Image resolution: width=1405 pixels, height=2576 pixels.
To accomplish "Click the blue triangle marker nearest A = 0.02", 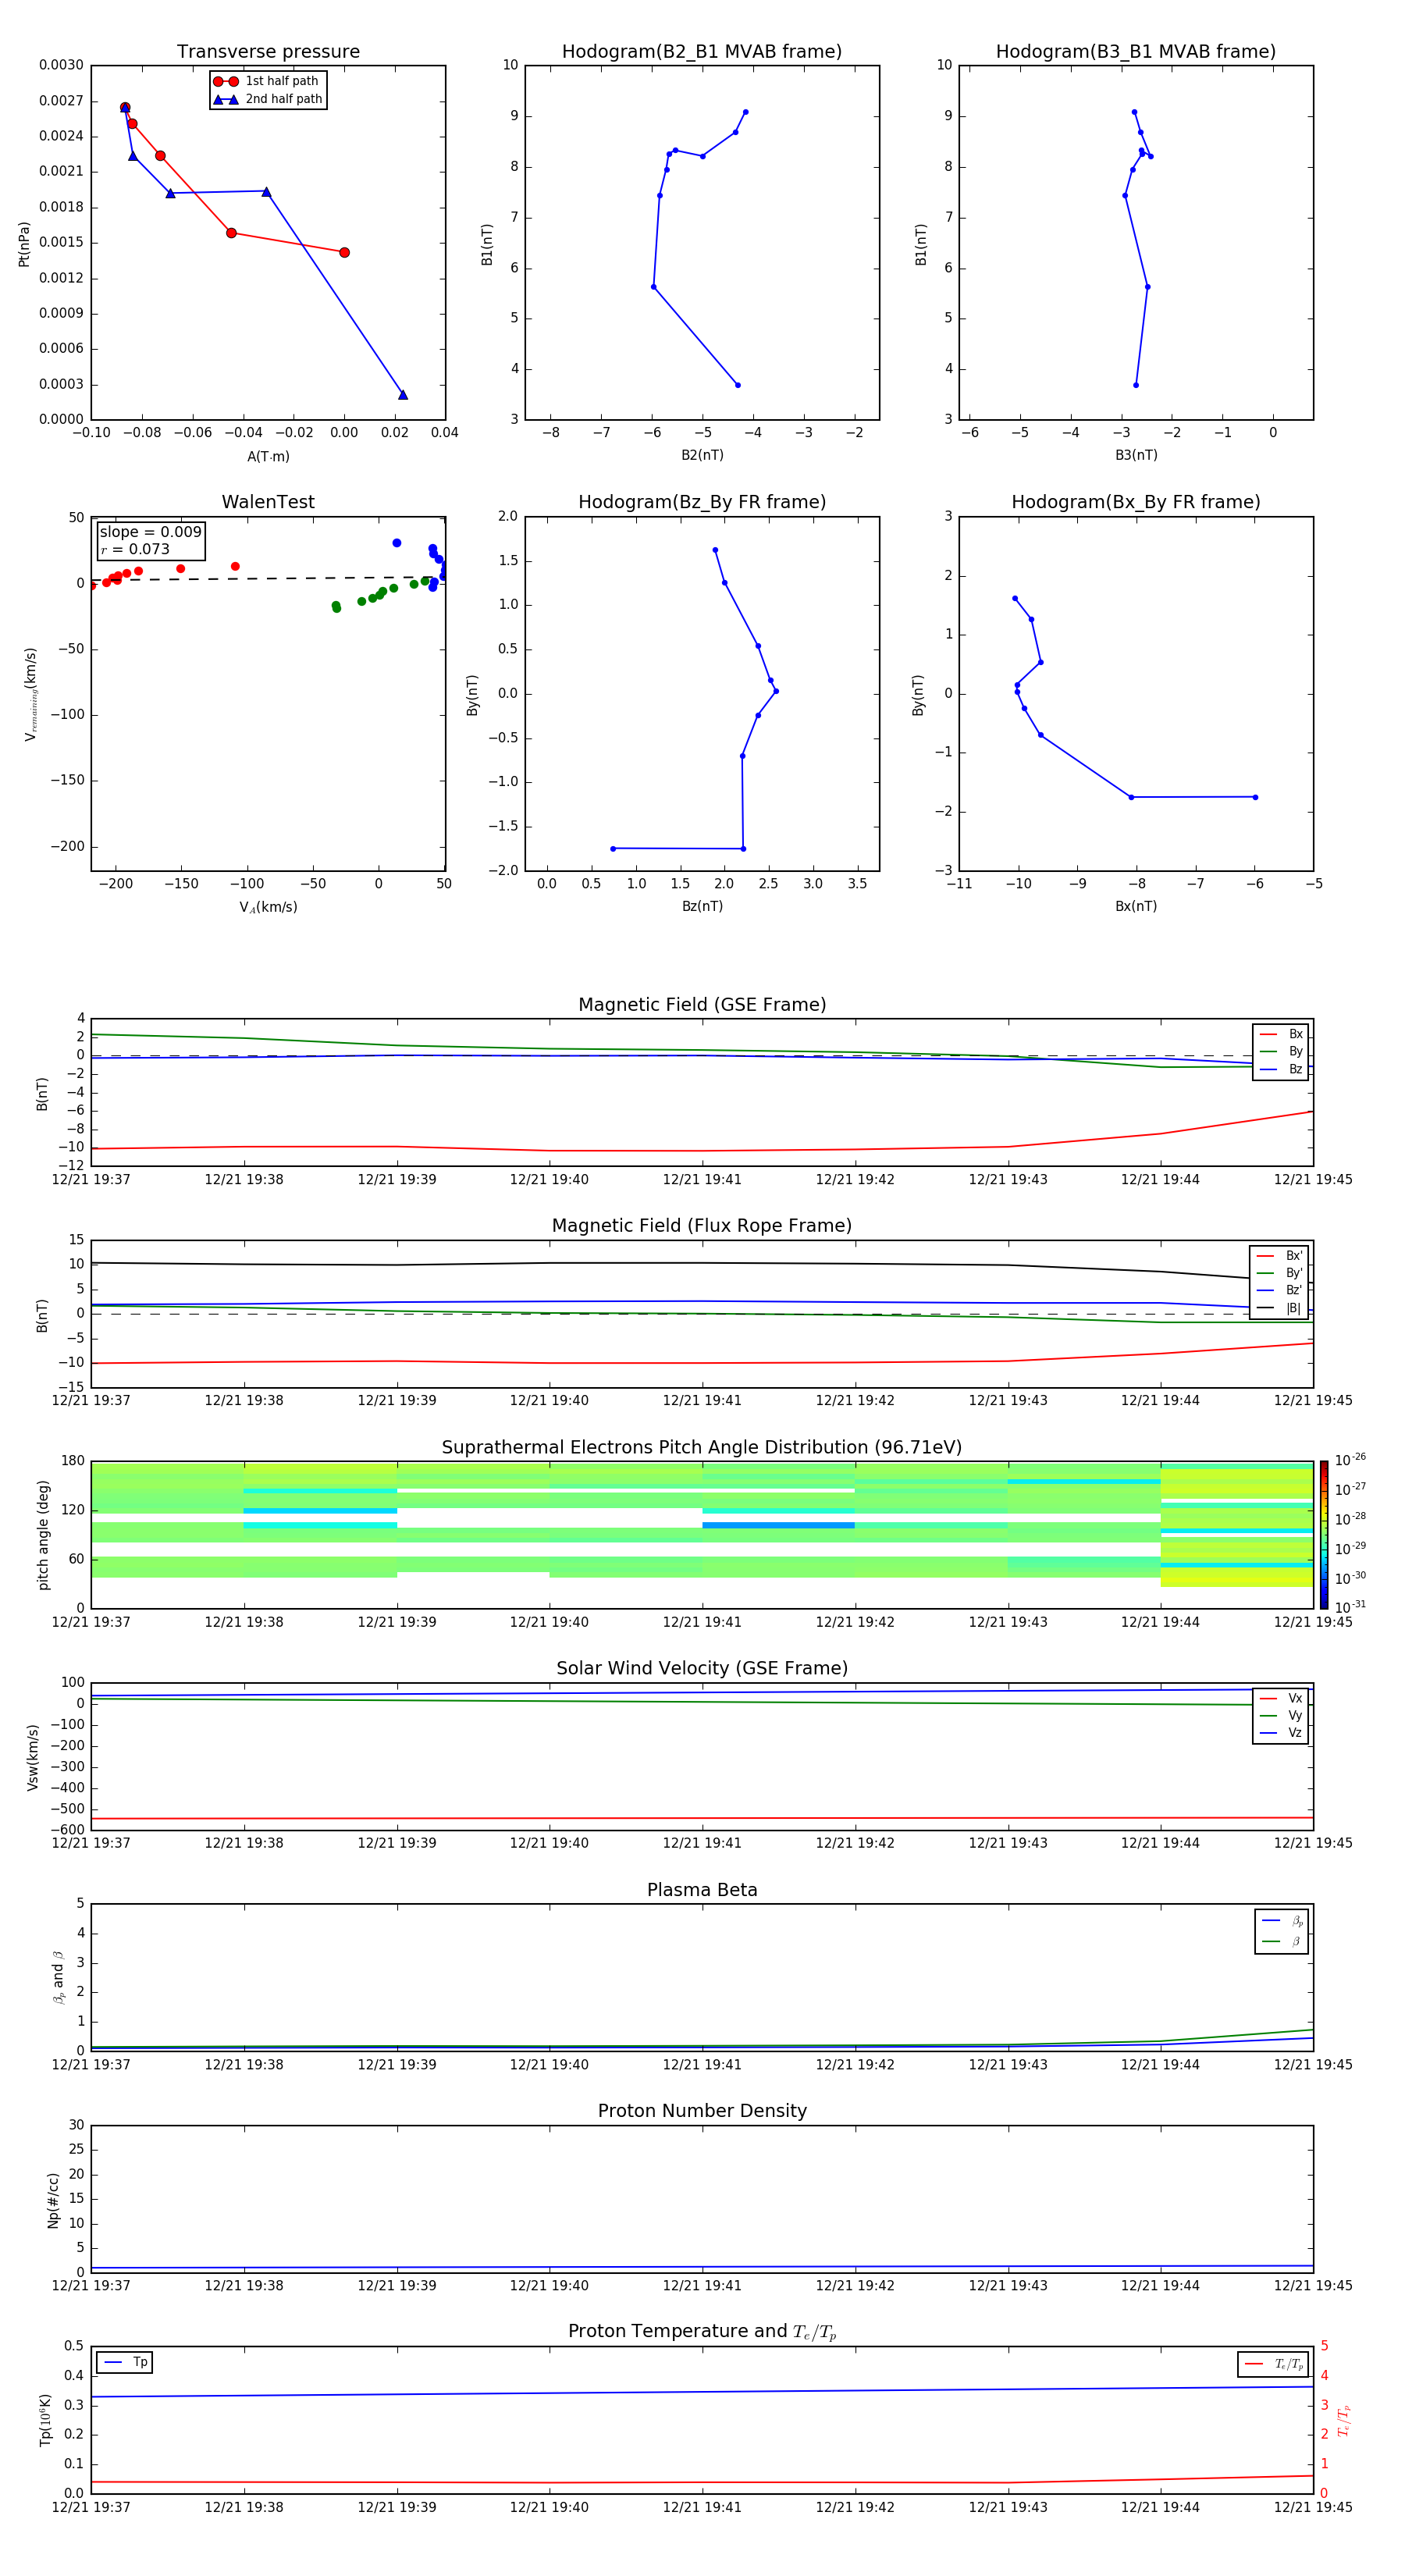I will tap(403, 395).
